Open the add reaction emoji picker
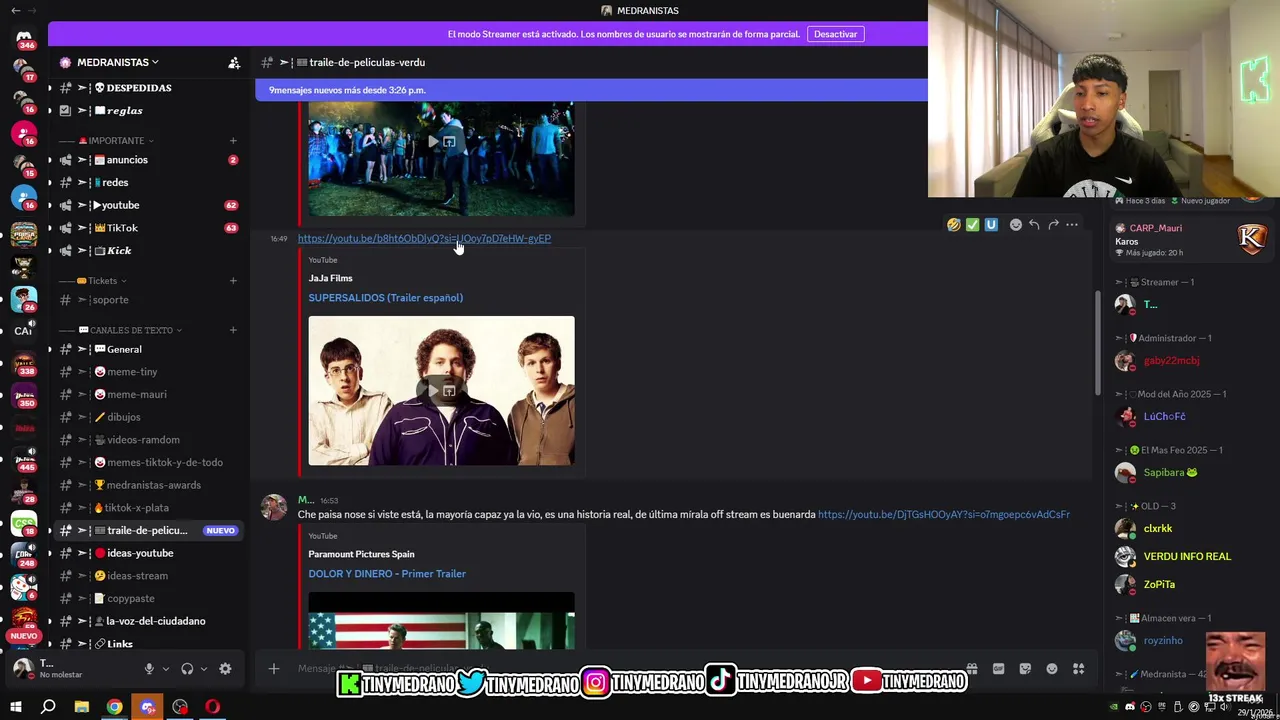The width and height of the screenshot is (1280, 720). (1016, 225)
